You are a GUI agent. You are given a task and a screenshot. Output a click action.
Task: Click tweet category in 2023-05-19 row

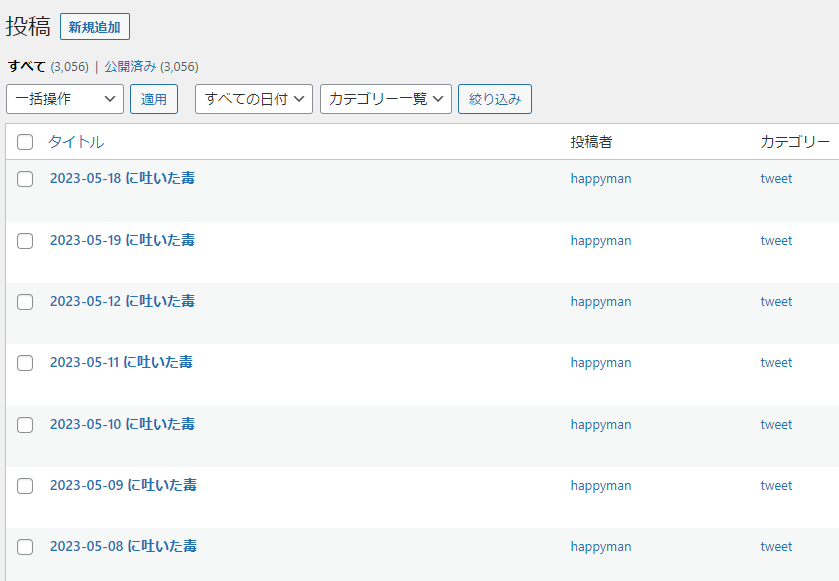coord(776,241)
